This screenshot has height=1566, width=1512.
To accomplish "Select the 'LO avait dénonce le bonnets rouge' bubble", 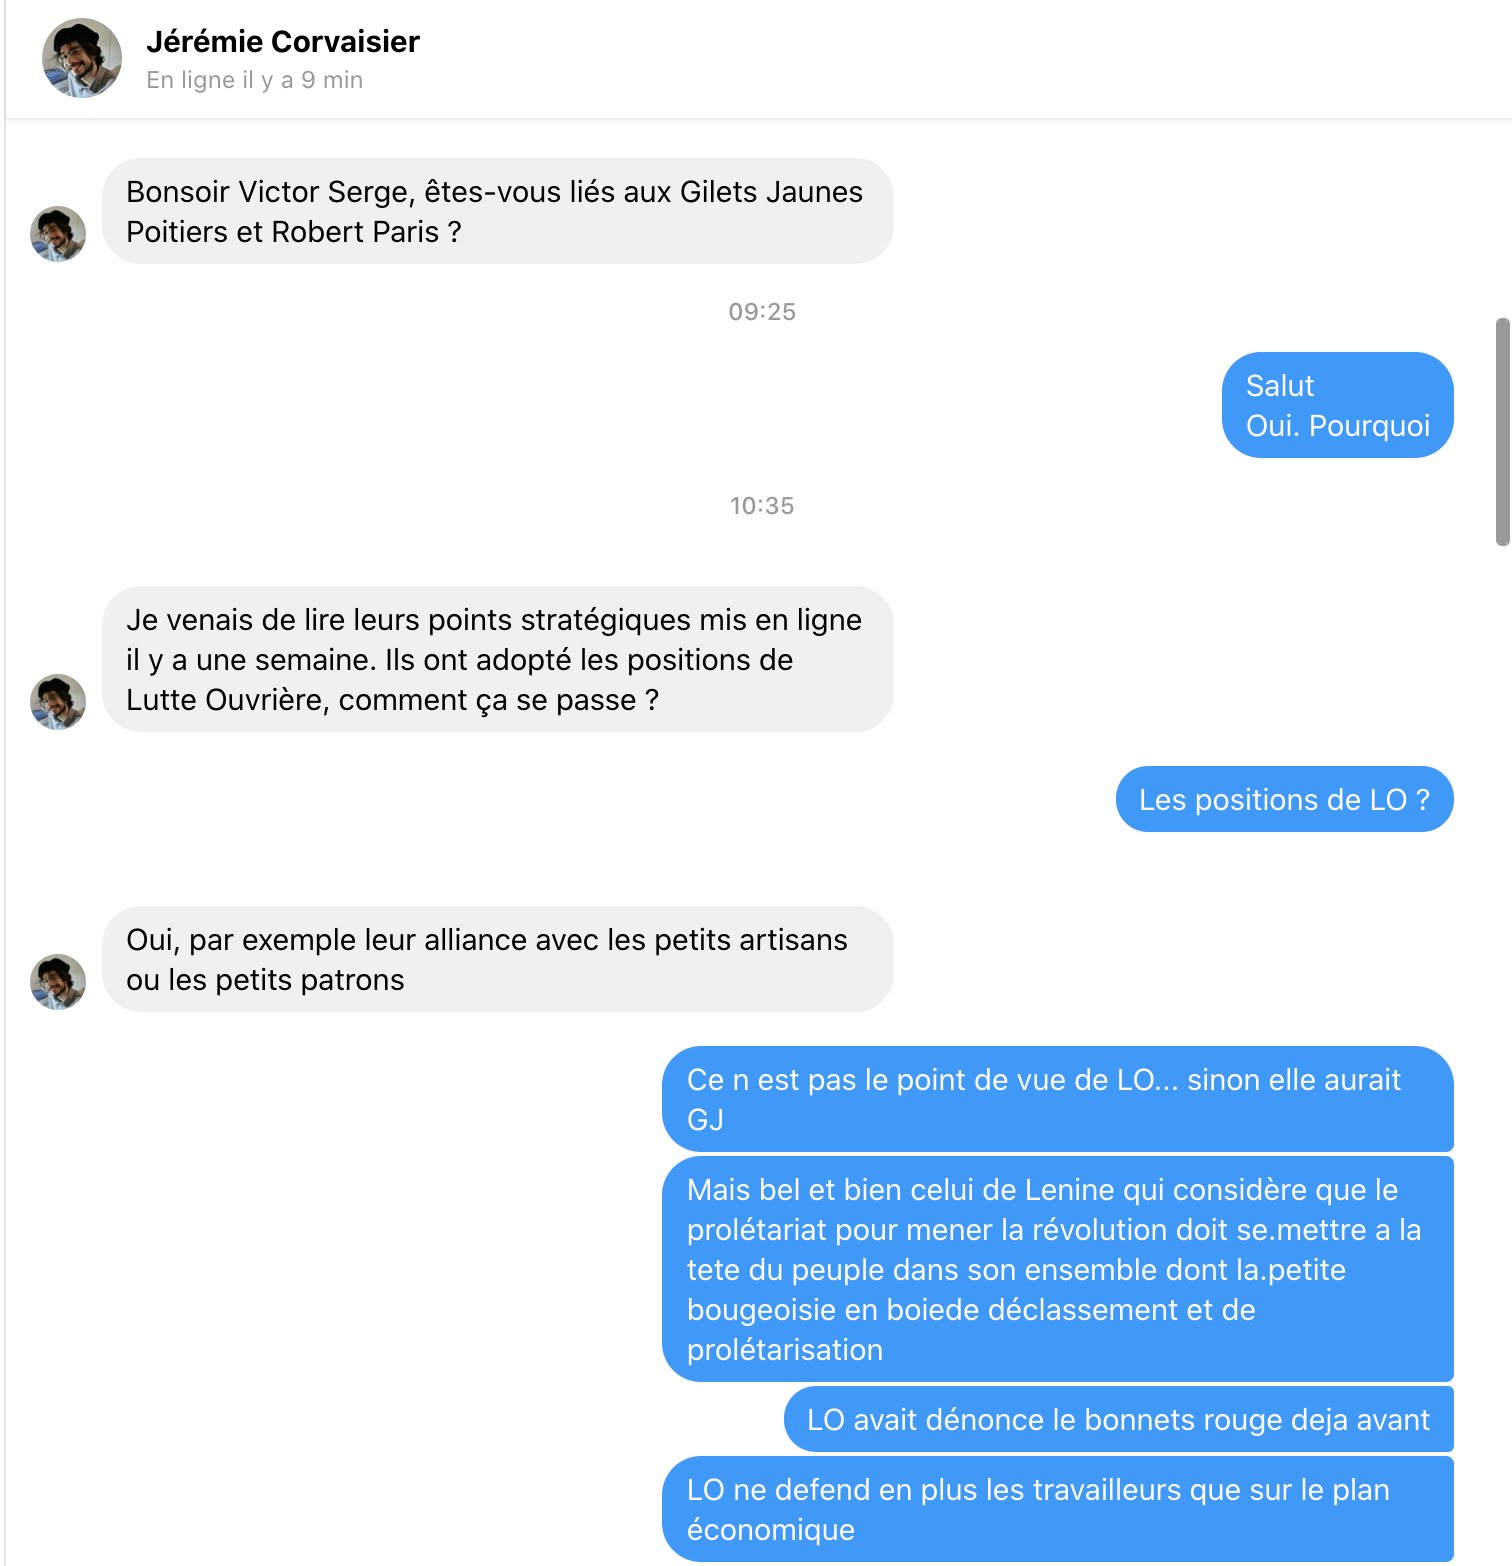I will click(x=1119, y=1419).
